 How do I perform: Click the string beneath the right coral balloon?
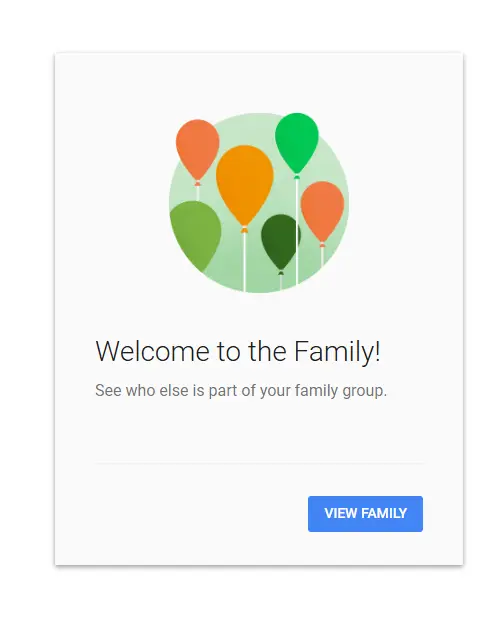[322, 257]
